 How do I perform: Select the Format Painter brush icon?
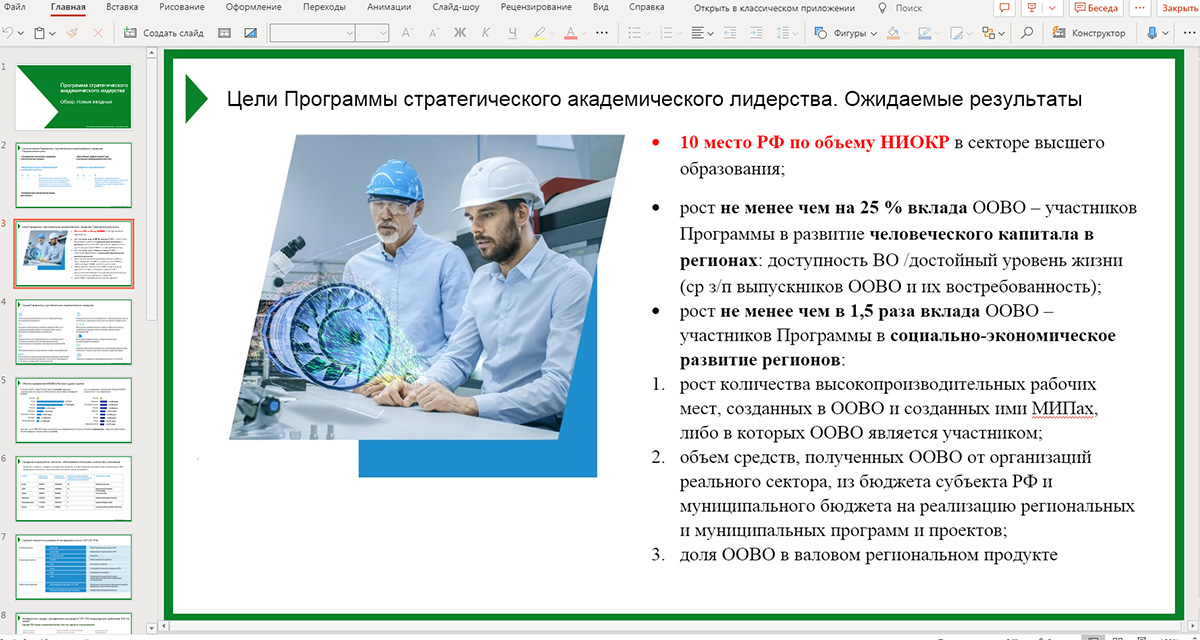(x=72, y=33)
